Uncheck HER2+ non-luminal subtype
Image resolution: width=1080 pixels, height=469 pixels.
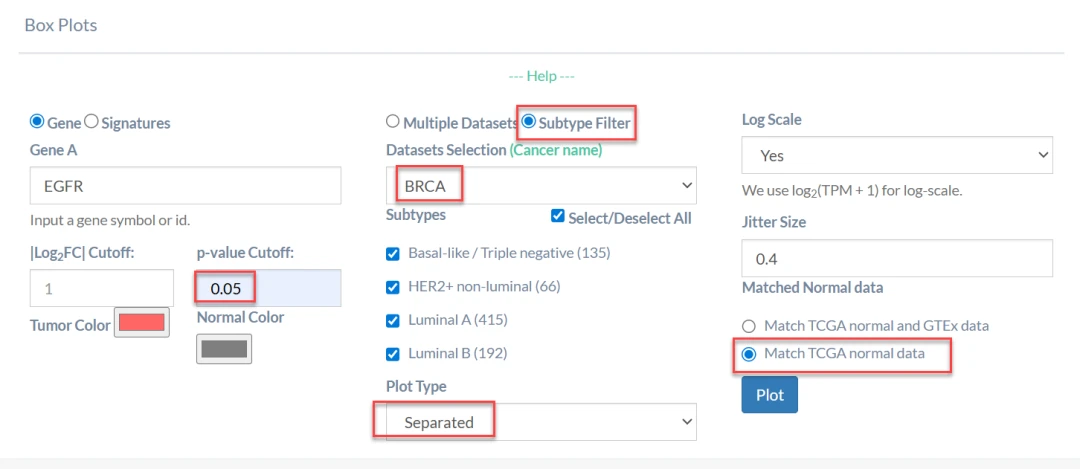(x=393, y=287)
